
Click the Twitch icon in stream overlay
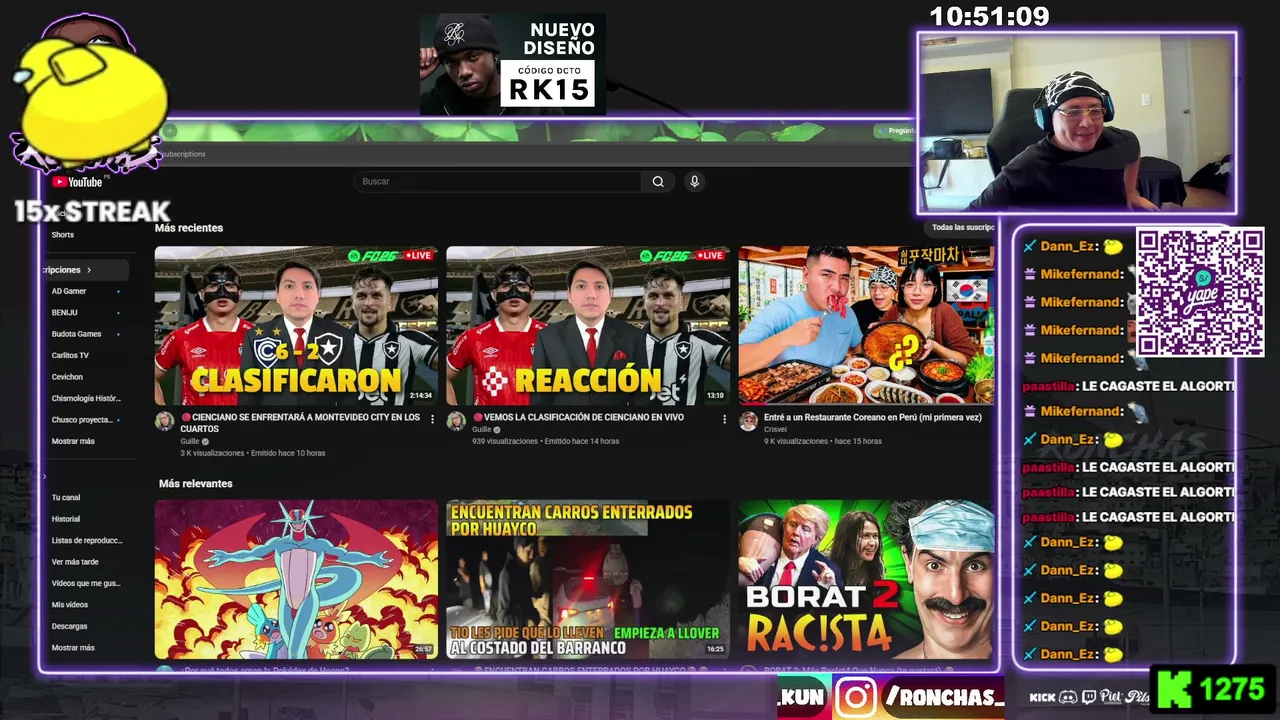[1089, 697]
